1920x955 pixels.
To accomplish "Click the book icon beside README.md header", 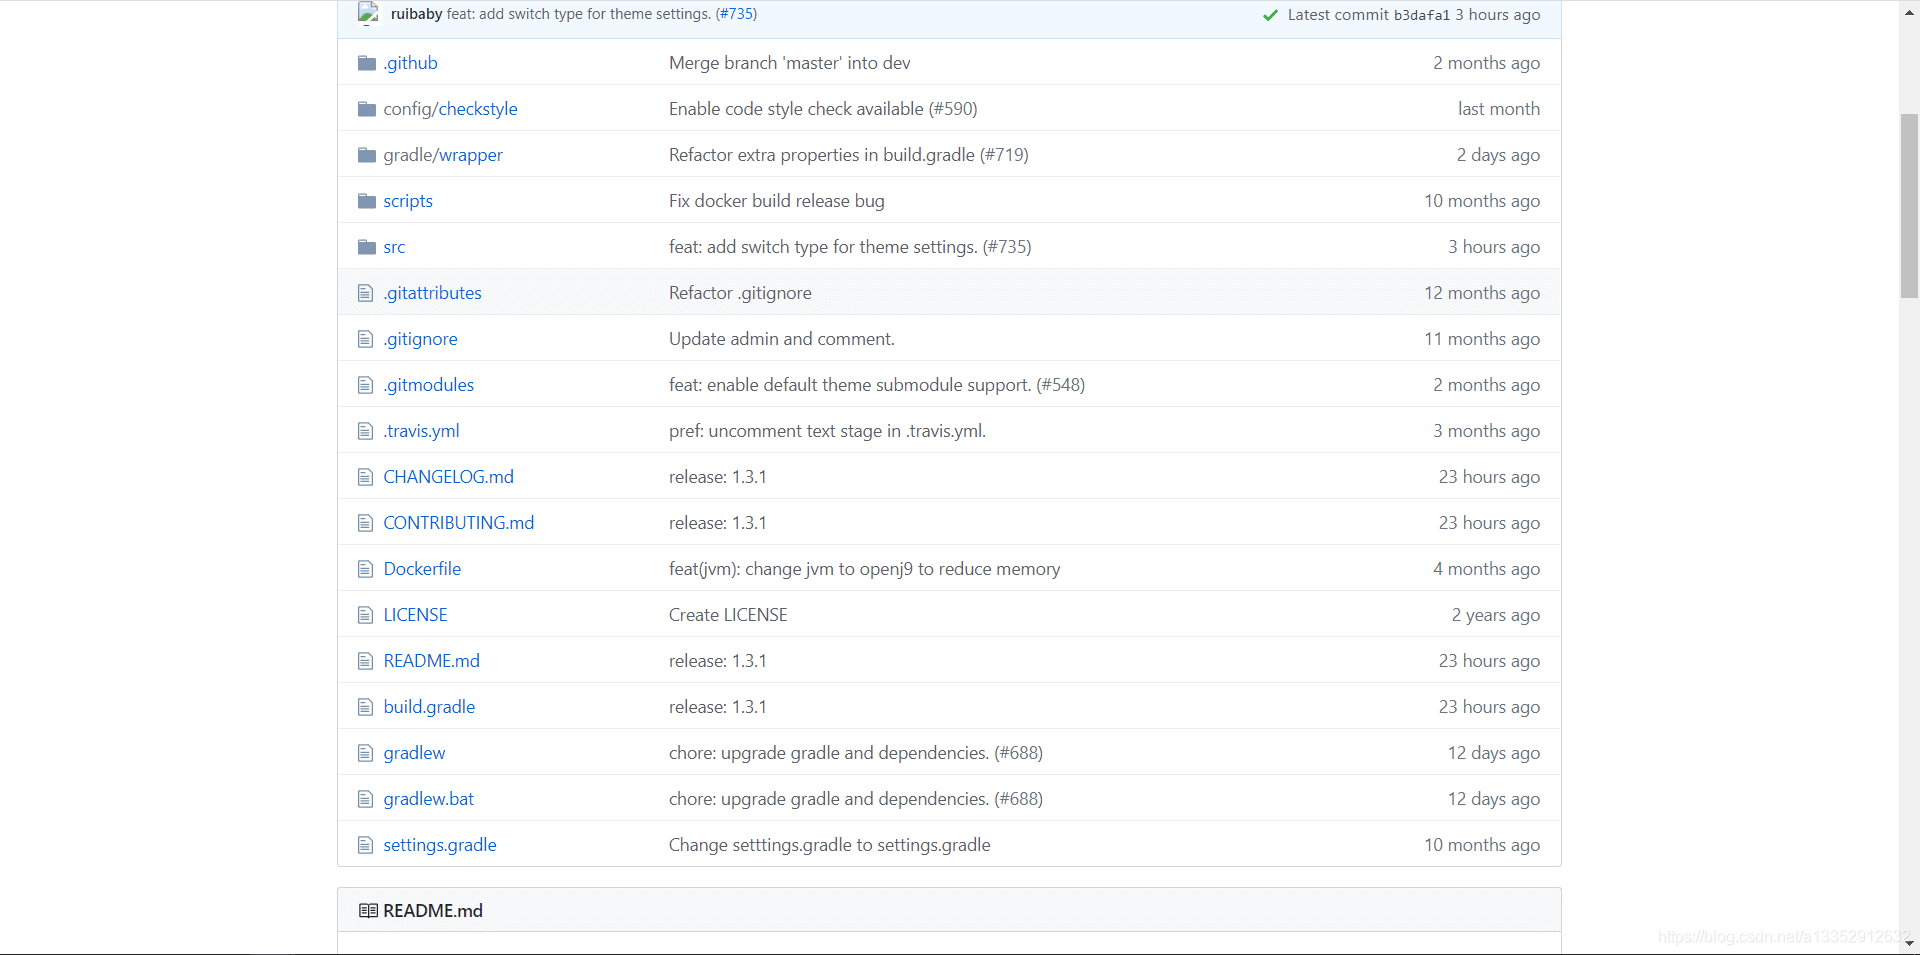I will tap(368, 911).
